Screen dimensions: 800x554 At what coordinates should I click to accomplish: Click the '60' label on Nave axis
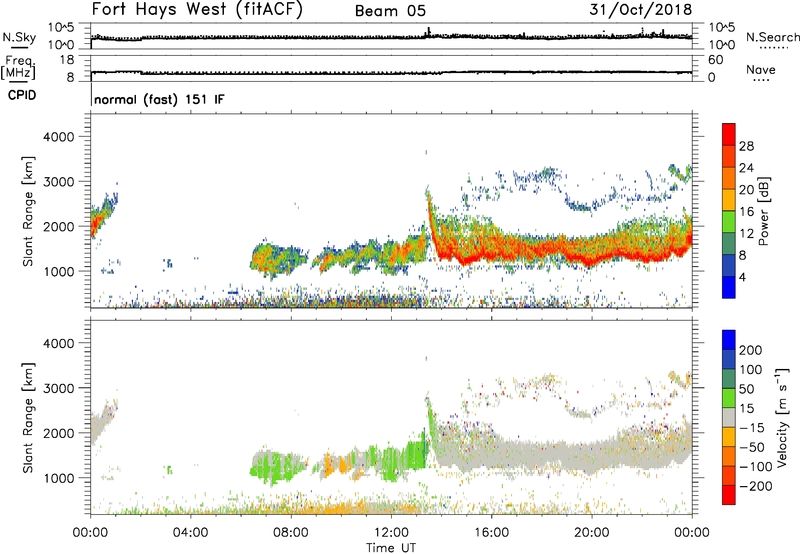[x=715, y=60]
